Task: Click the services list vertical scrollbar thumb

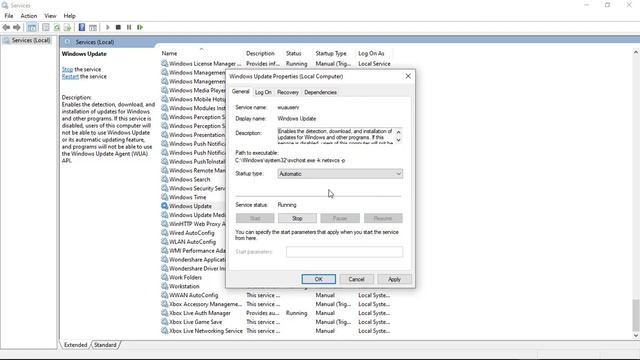Action: point(636,315)
